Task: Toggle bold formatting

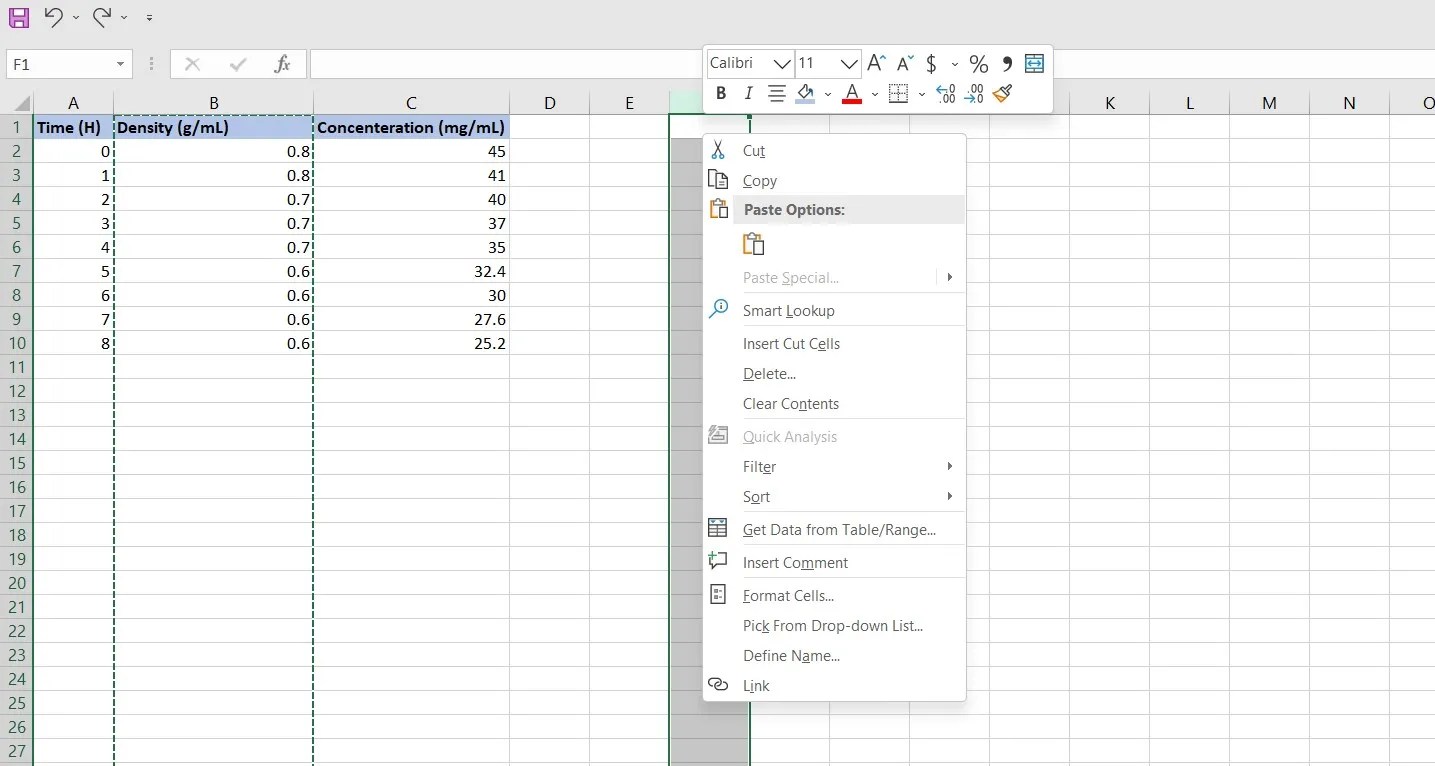Action: pyautogui.click(x=720, y=94)
